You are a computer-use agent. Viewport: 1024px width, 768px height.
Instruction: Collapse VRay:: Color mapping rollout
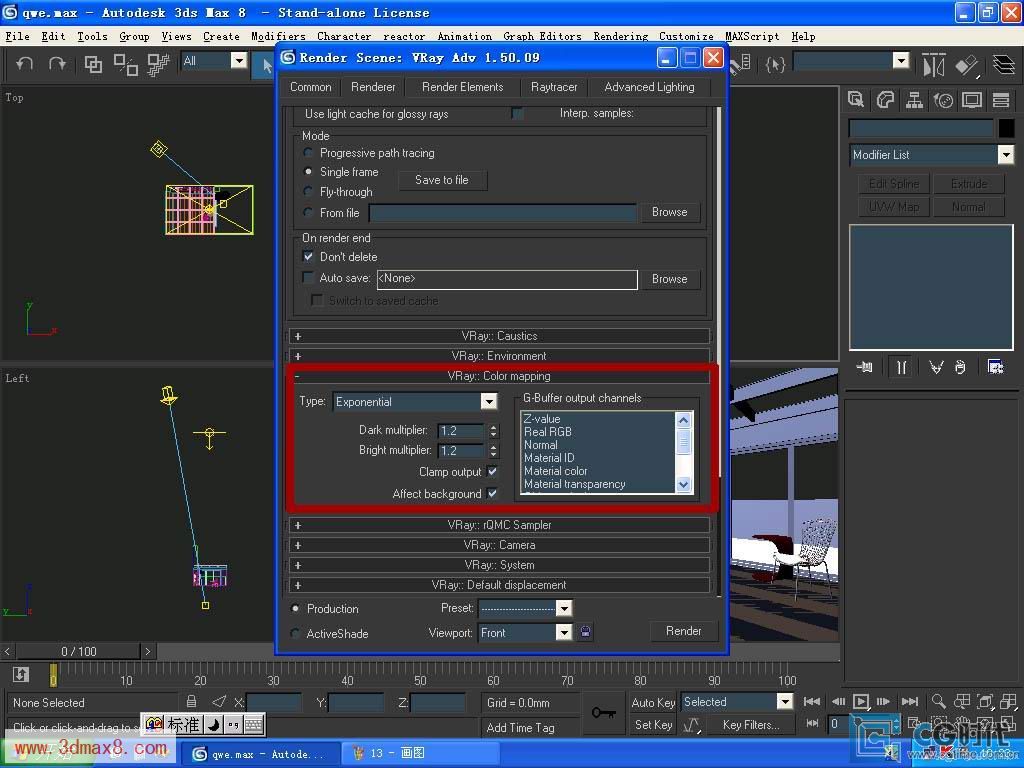click(x=500, y=376)
